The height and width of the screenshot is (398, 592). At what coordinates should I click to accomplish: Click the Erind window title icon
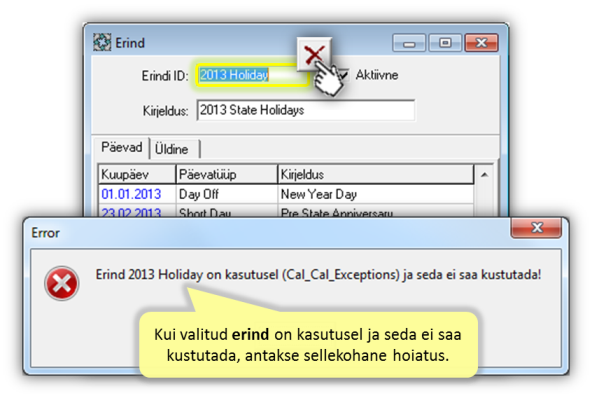coord(102,42)
